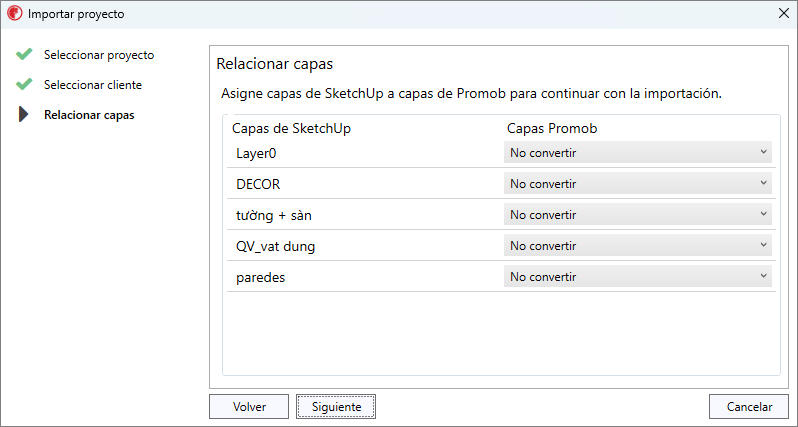Open the DECOR Promob layer dropdown
The width and height of the screenshot is (798, 427).
pos(638,184)
